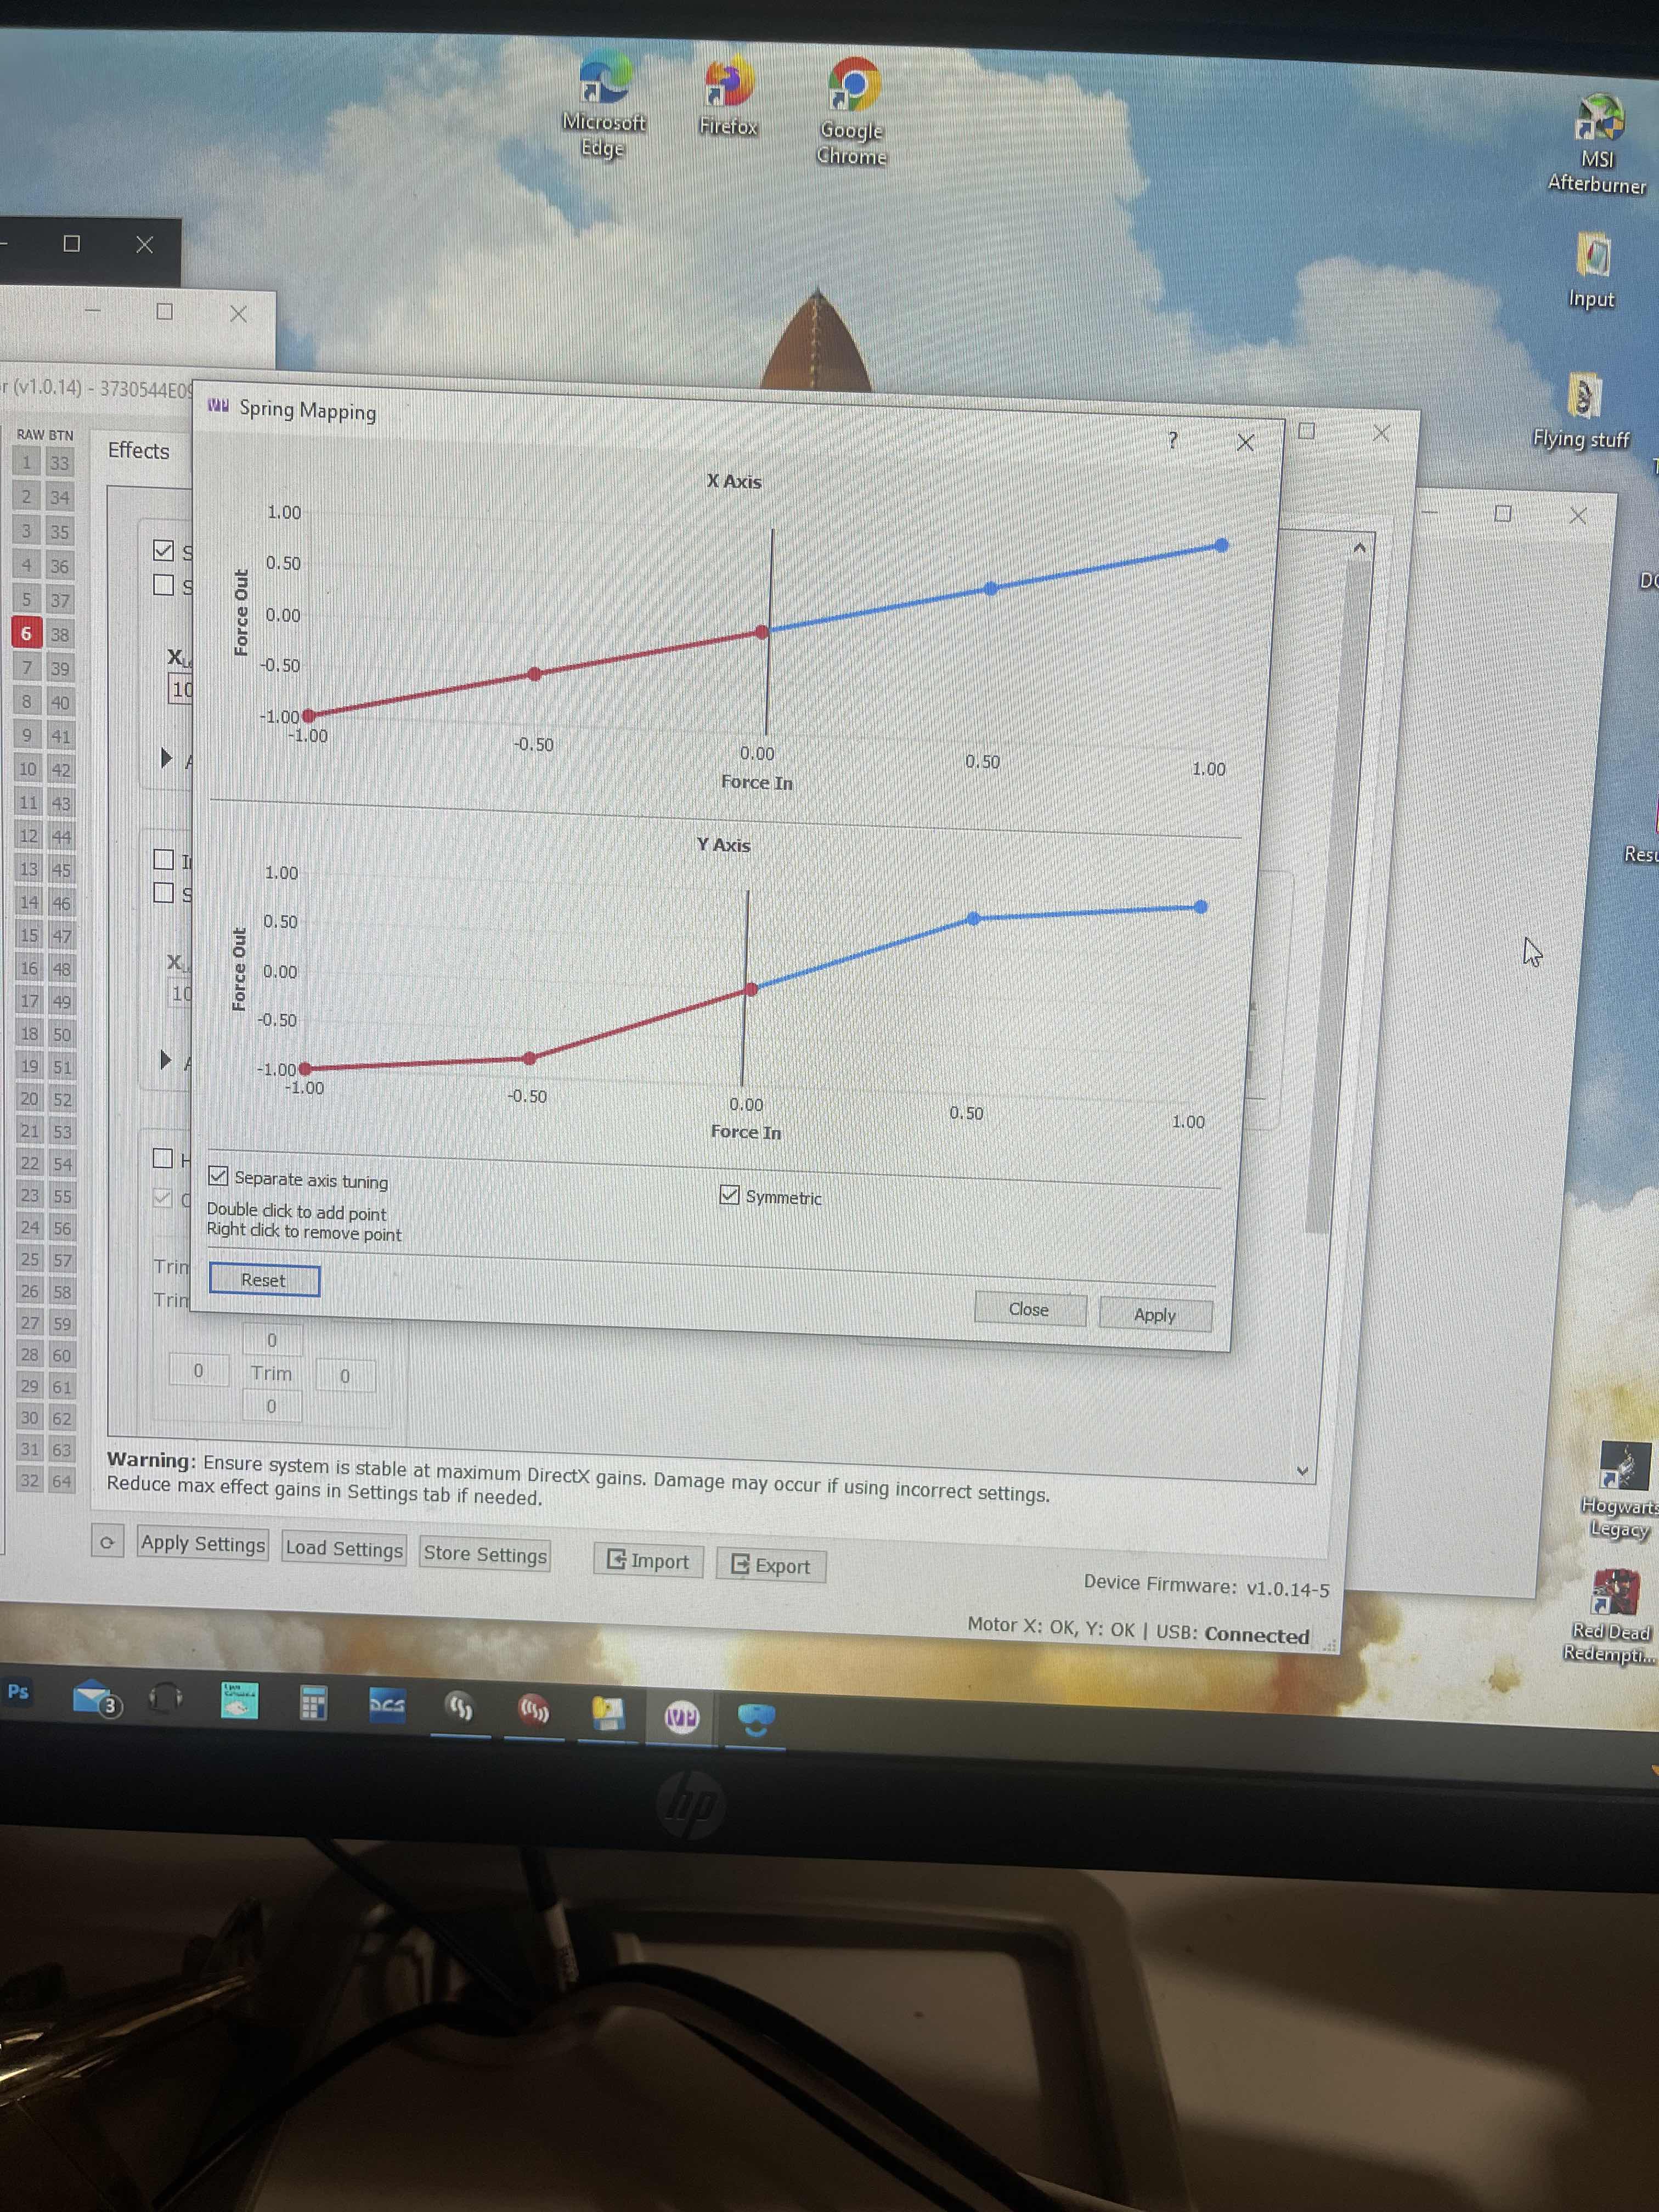Click the Reset button in Spring Mapping
The image size is (1659, 2212).
coord(264,1280)
